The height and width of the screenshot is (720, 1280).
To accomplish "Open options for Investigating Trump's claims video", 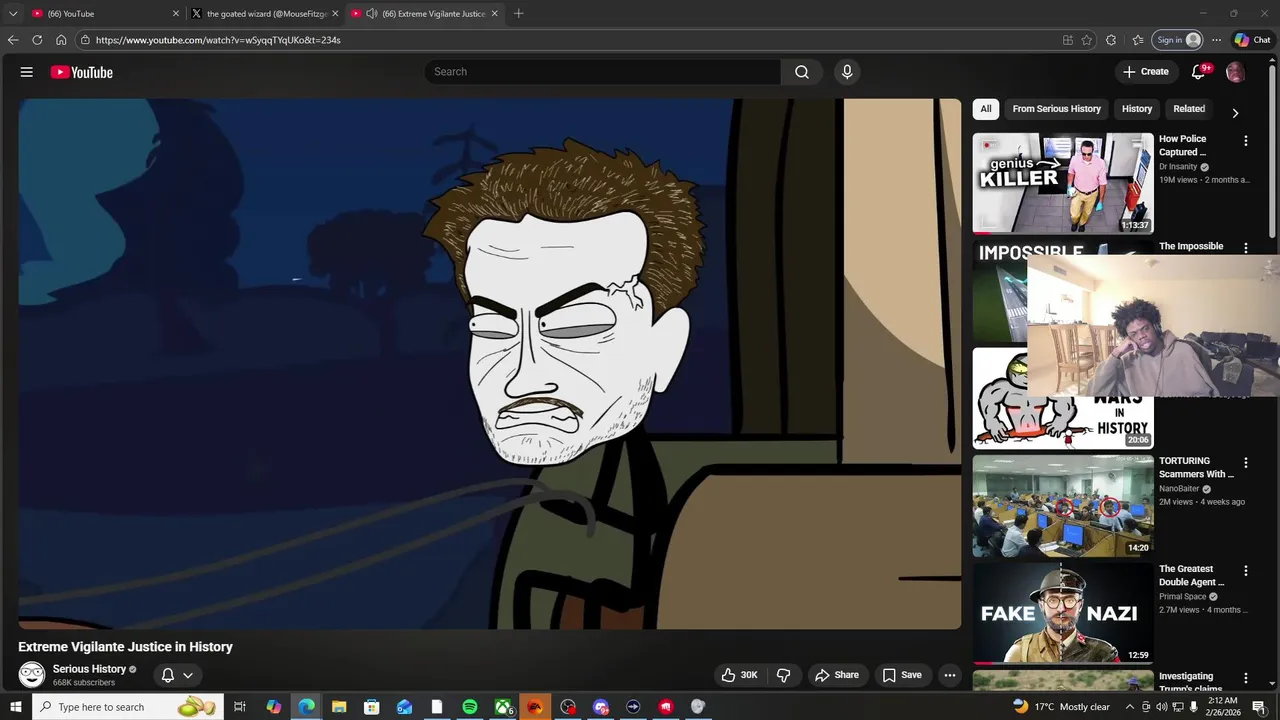I will coord(1246,678).
